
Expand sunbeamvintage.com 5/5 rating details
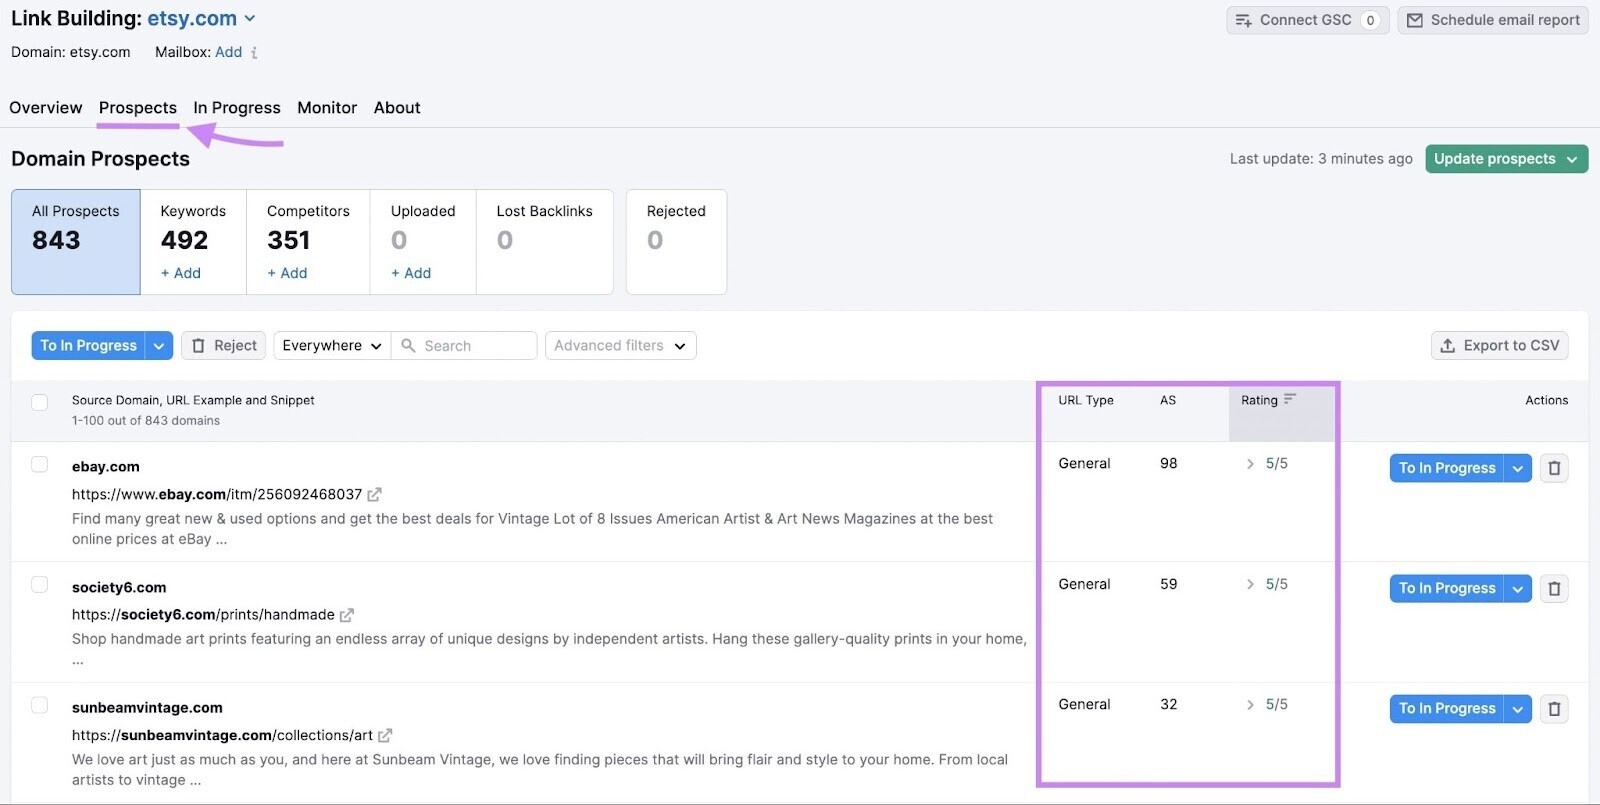coord(1250,705)
